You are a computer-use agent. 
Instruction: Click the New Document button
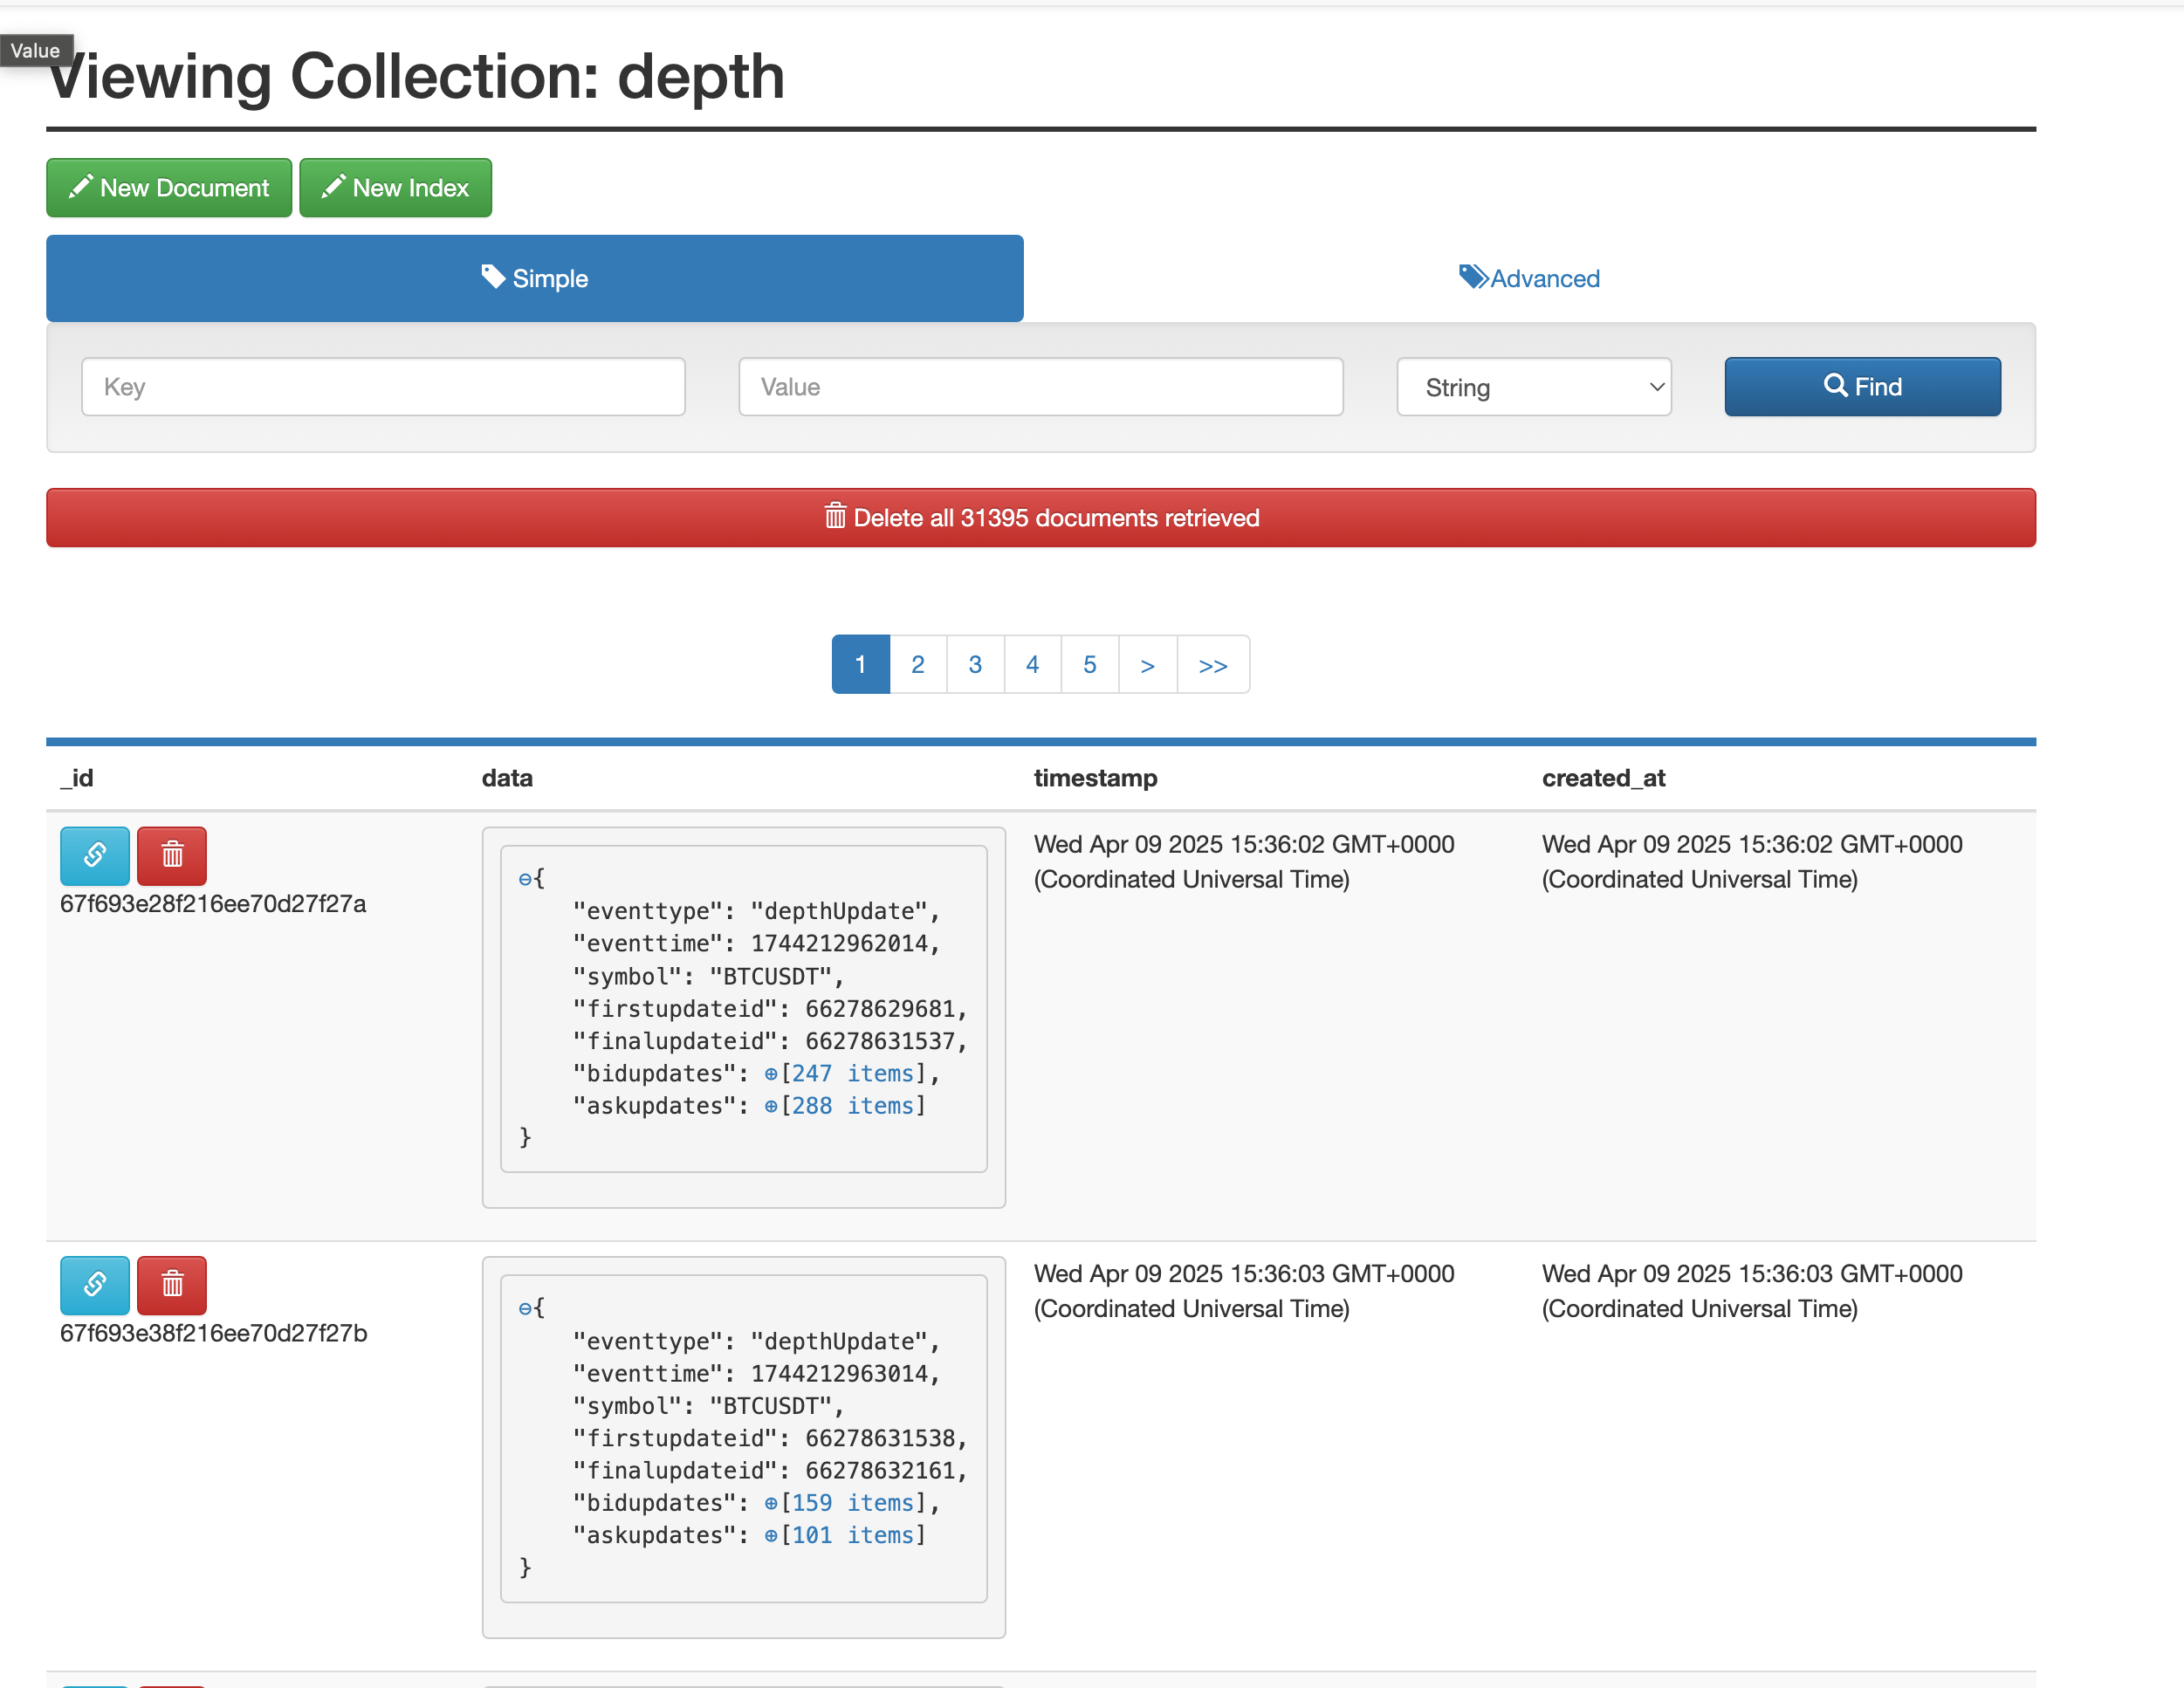pyautogui.click(x=169, y=188)
